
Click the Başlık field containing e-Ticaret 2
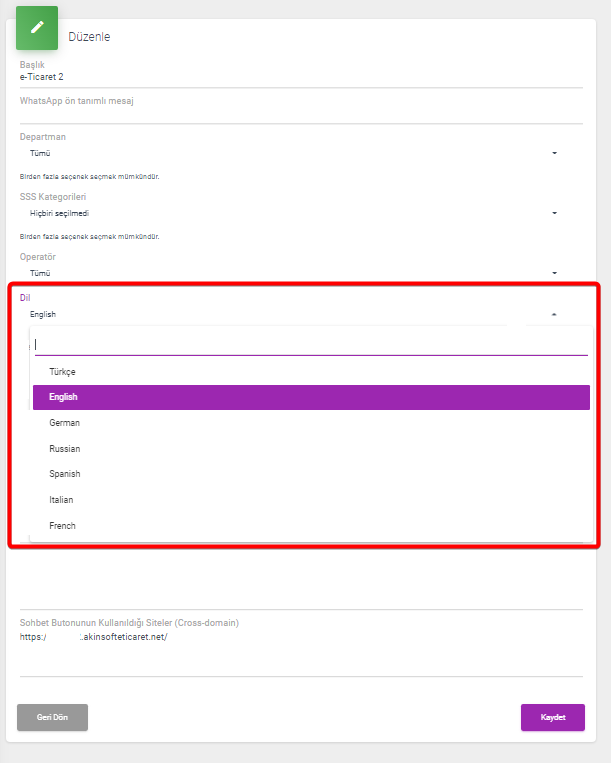[x=301, y=77]
